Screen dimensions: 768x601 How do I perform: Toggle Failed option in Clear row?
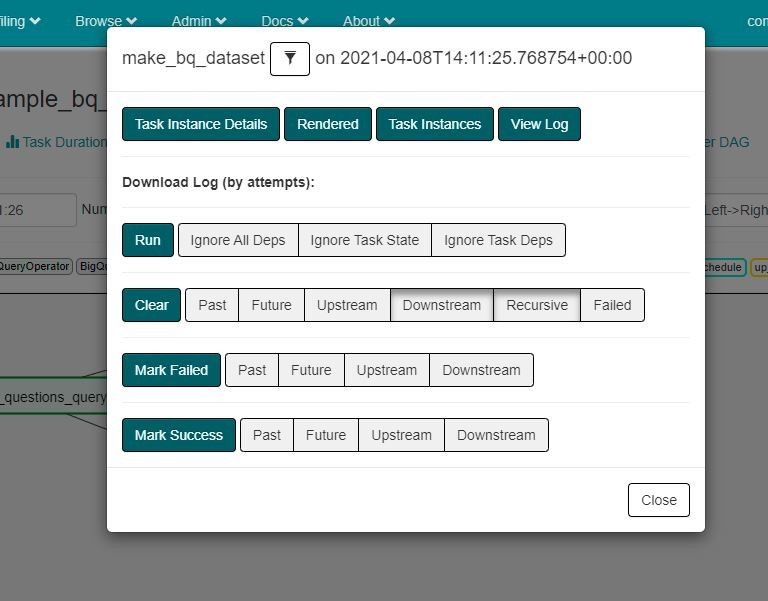[x=612, y=305]
